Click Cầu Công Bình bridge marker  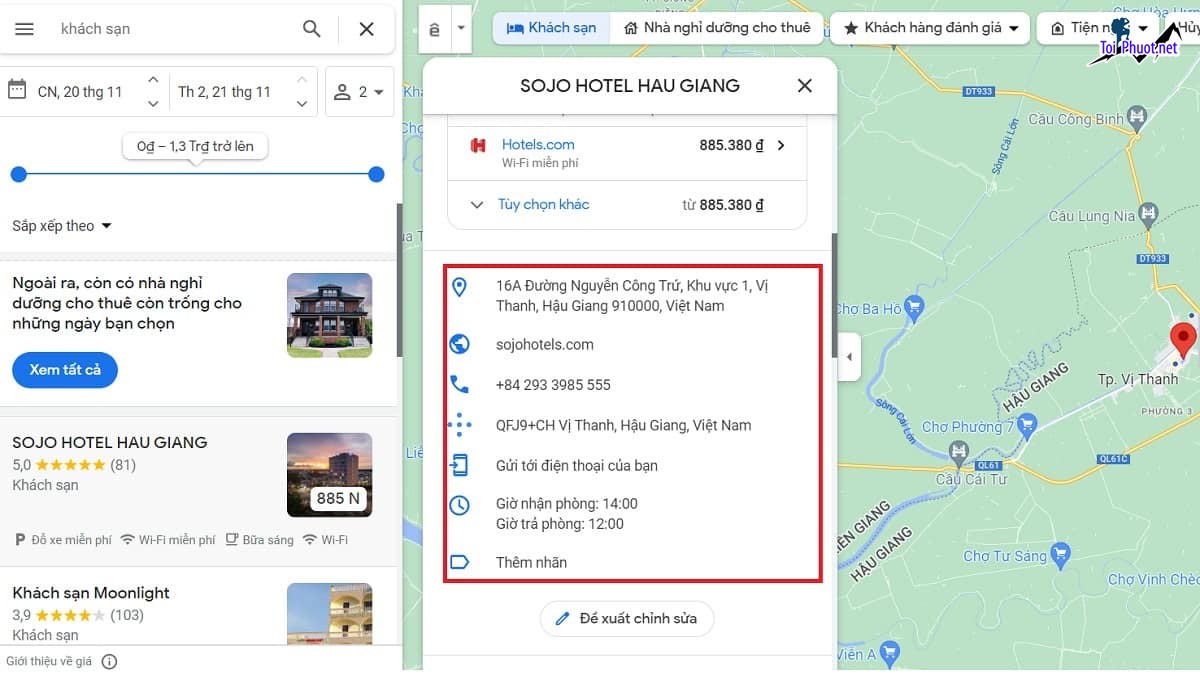pos(1137,118)
